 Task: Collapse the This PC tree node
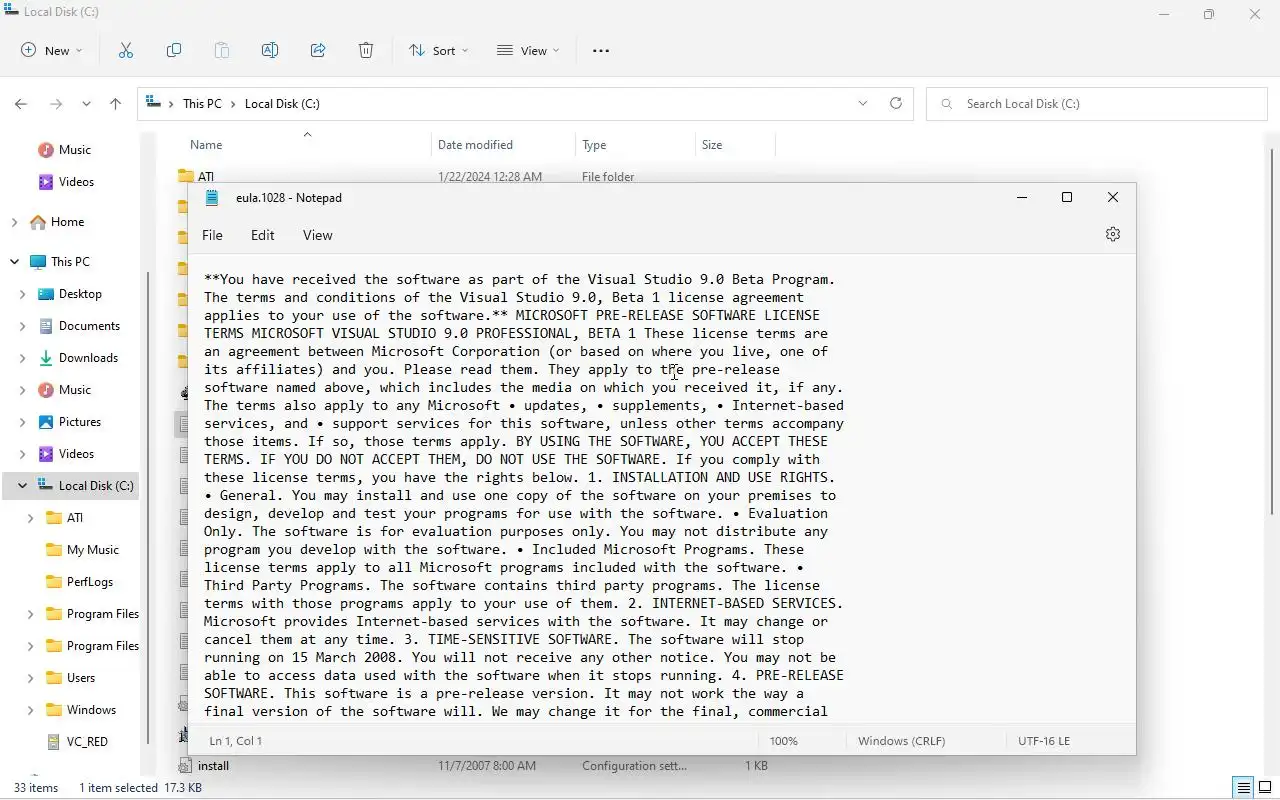pos(14,262)
